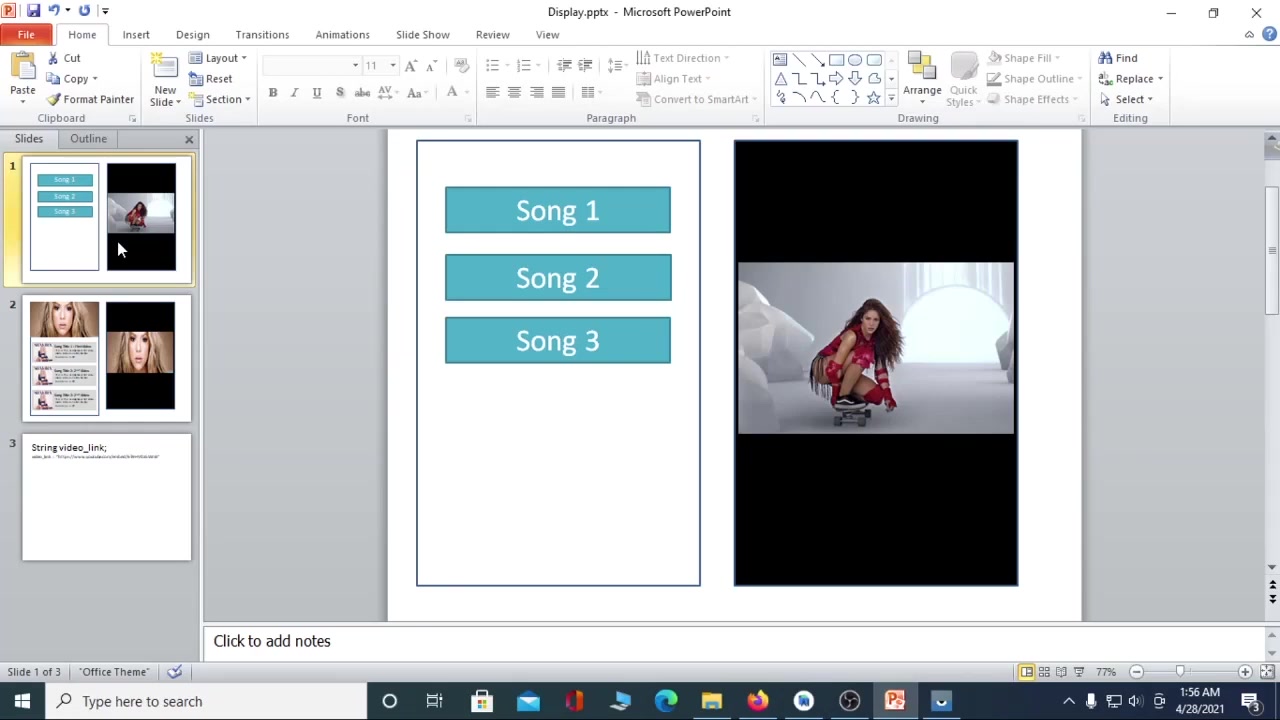Open the Animations ribbon tab
This screenshot has width=1280, height=720.
342,35
